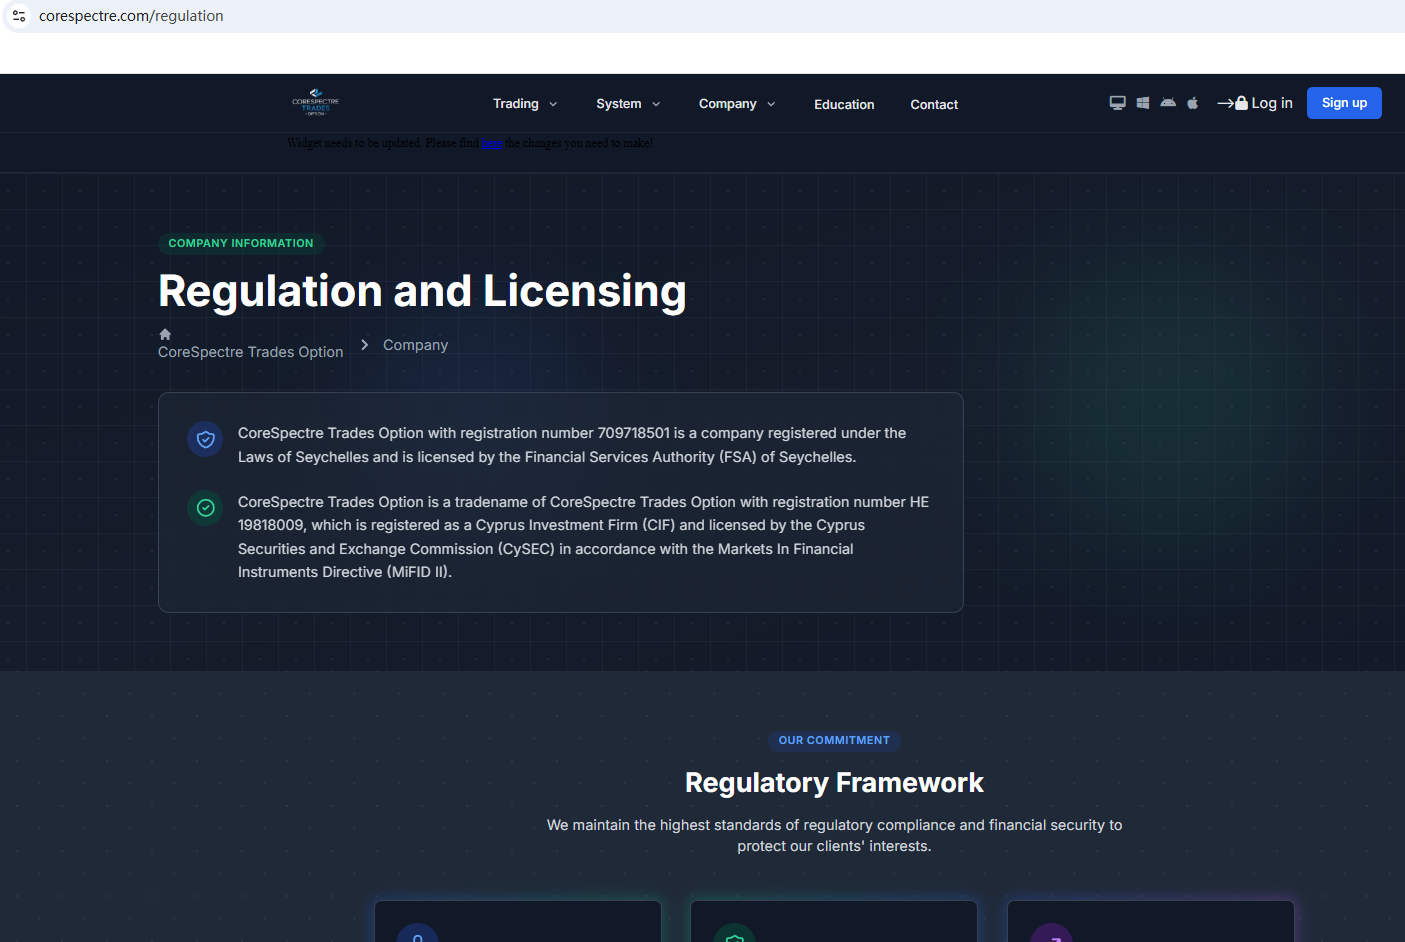1405x942 pixels.
Task: Expand the Company dropdown menu
Action: coord(736,104)
